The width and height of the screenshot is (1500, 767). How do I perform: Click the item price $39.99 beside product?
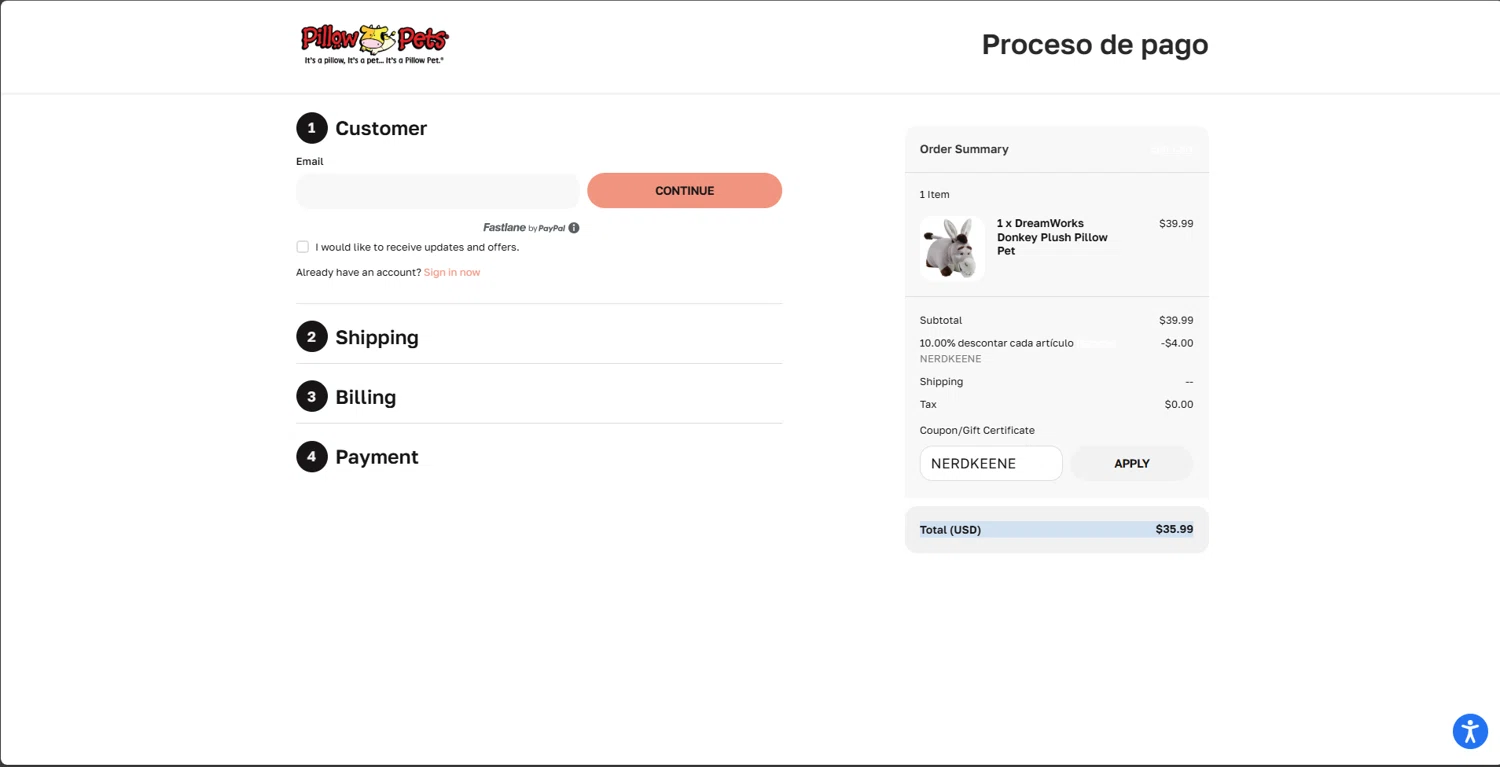[x=1176, y=224]
